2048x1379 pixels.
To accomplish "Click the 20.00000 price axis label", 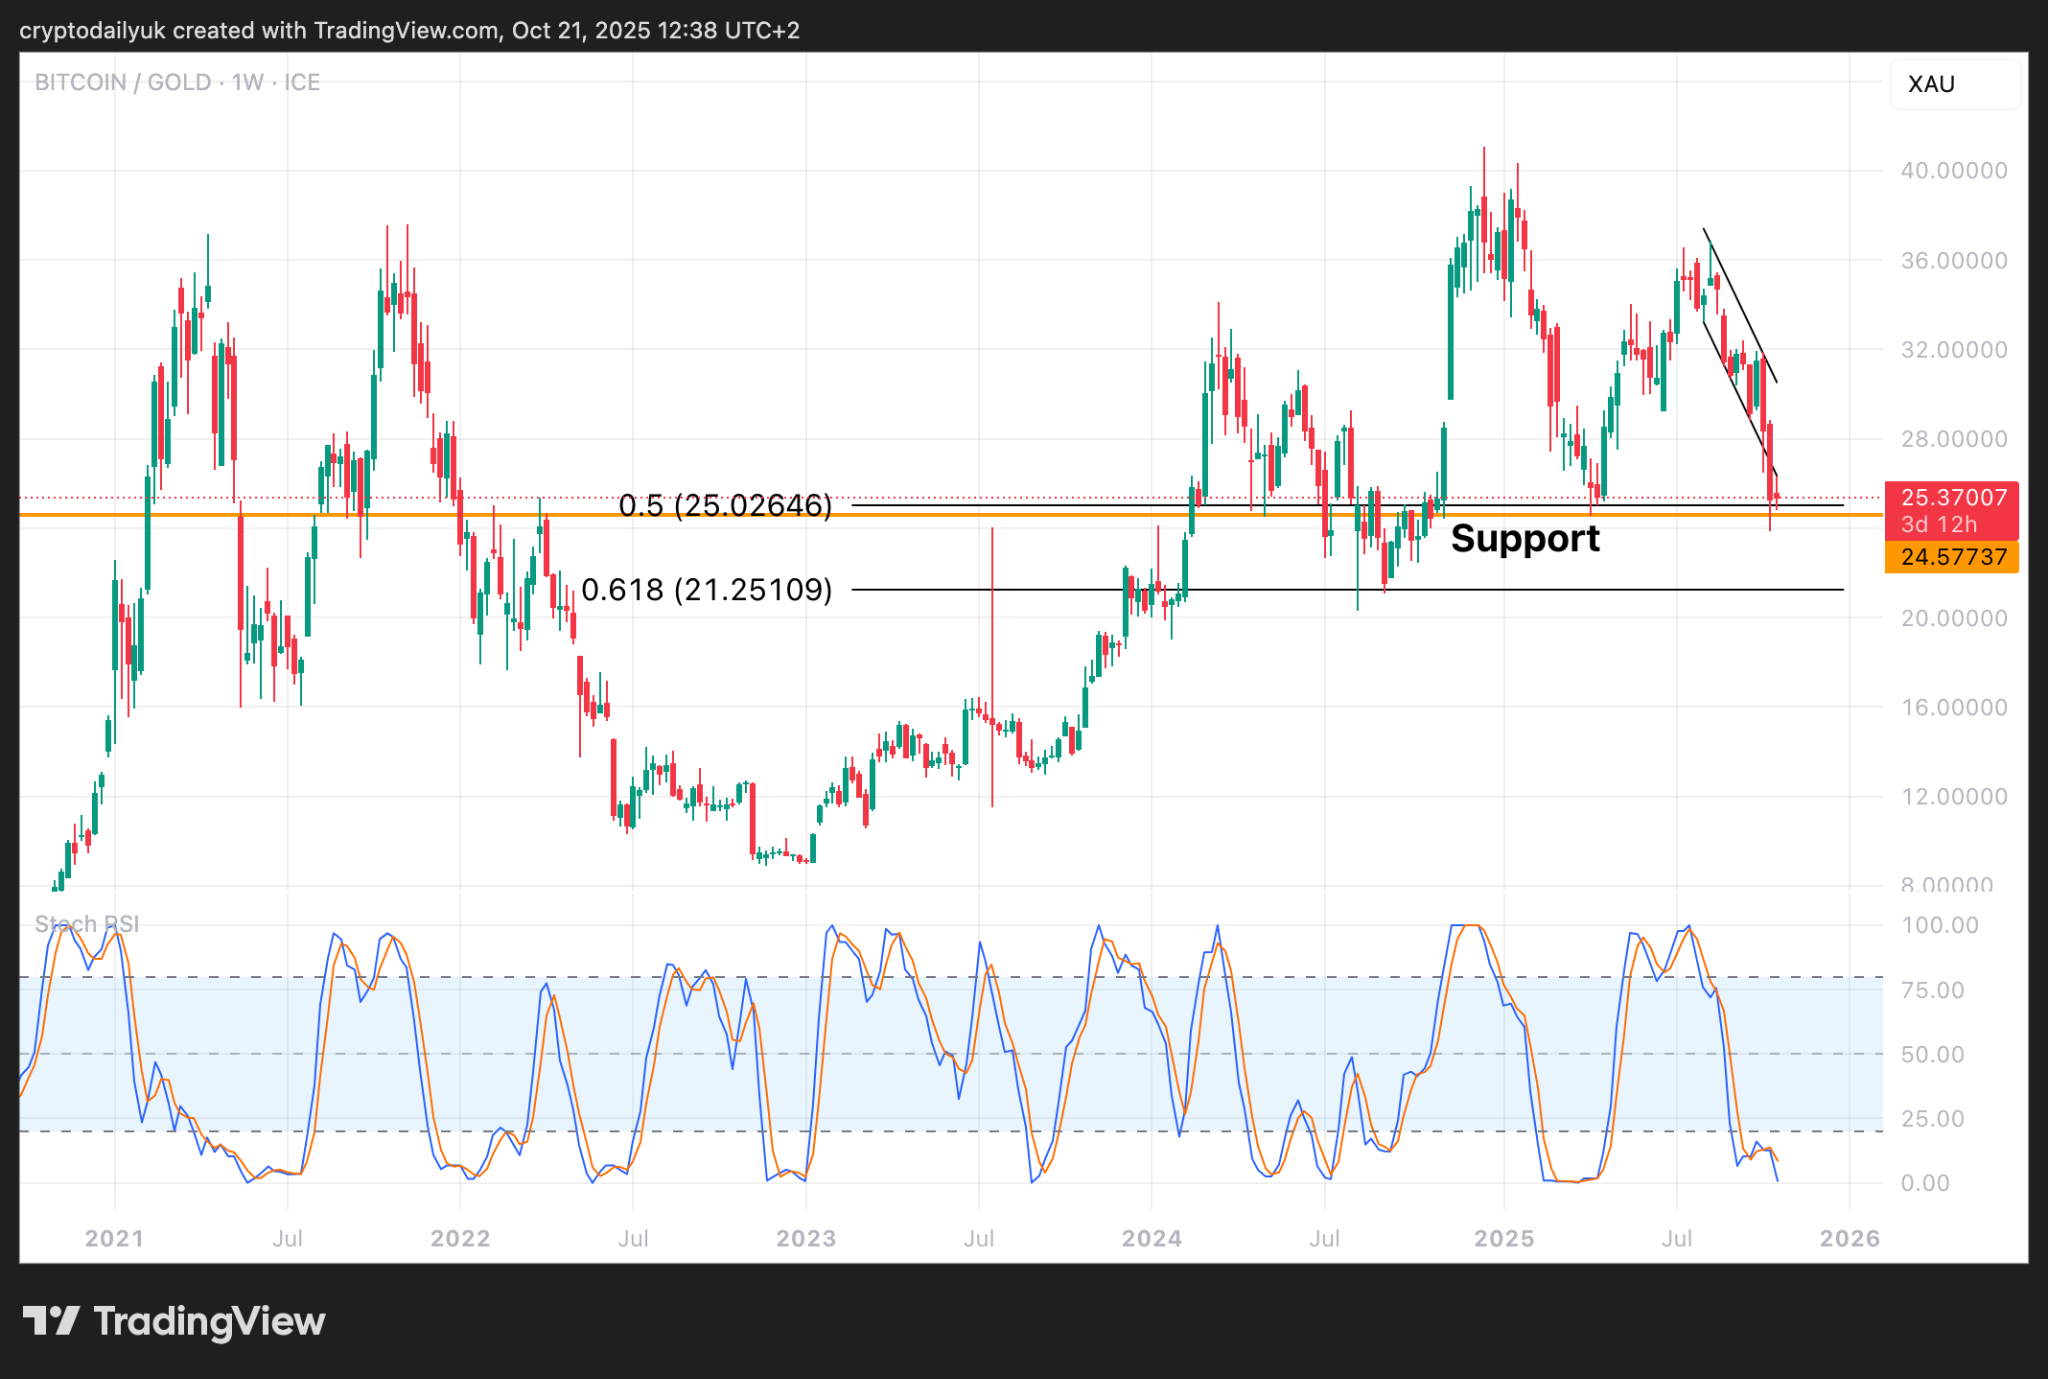I will click(1953, 618).
